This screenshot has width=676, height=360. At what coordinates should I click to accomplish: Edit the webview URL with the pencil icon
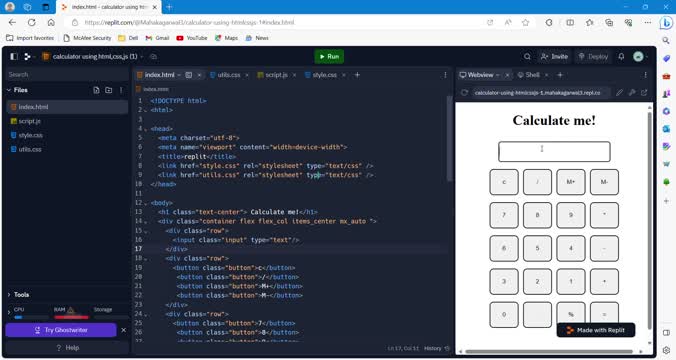tap(620, 93)
